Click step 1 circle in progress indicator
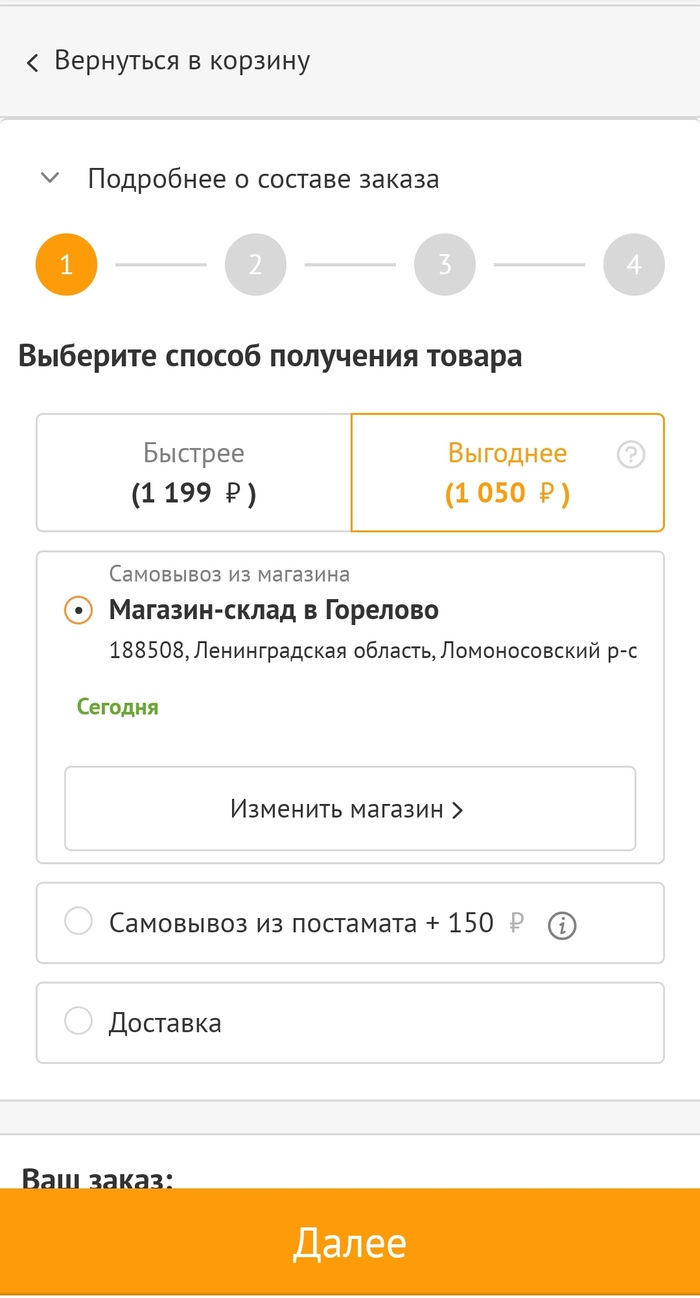The image size is (700, 1298). 66,265
